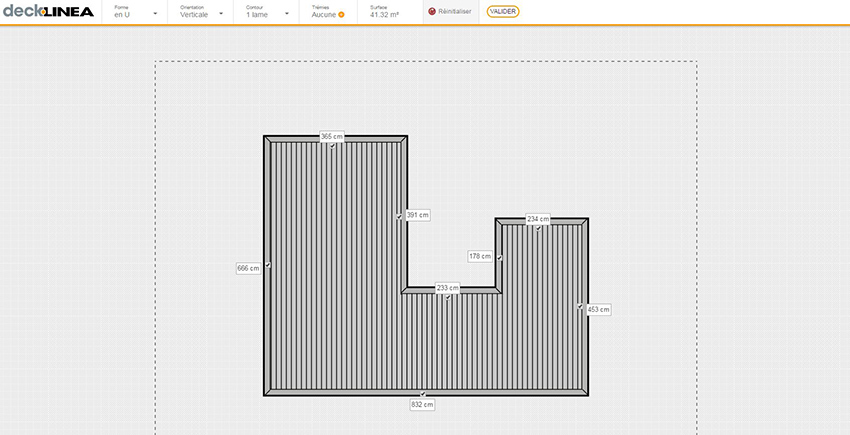Screen dimensions: 850x435
Task: Toggle the checkbox under the 365 cm label
Action: (332, 146)
